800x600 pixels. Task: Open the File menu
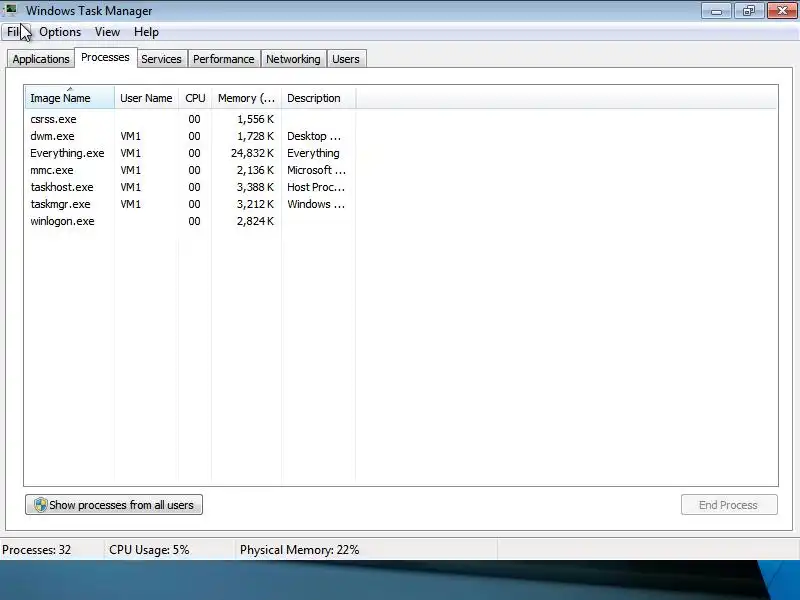(x=14, y=32)
